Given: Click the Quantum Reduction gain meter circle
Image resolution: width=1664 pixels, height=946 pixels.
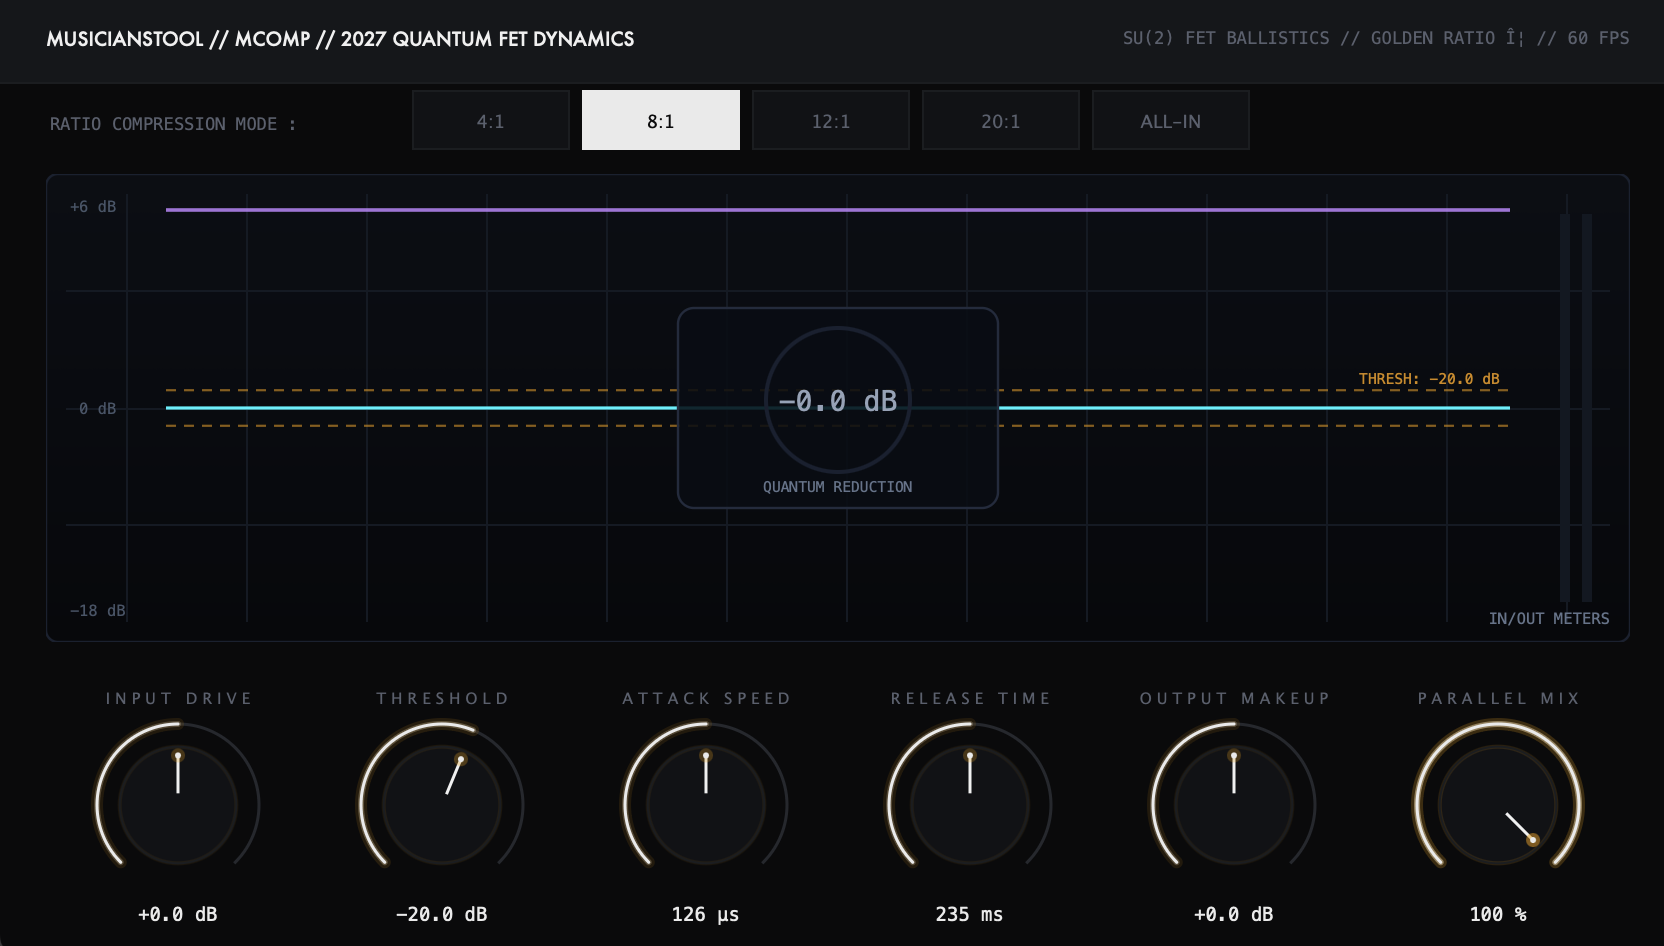Looking at the screenshot, I should pyautogui.click(x=838, y=400).
